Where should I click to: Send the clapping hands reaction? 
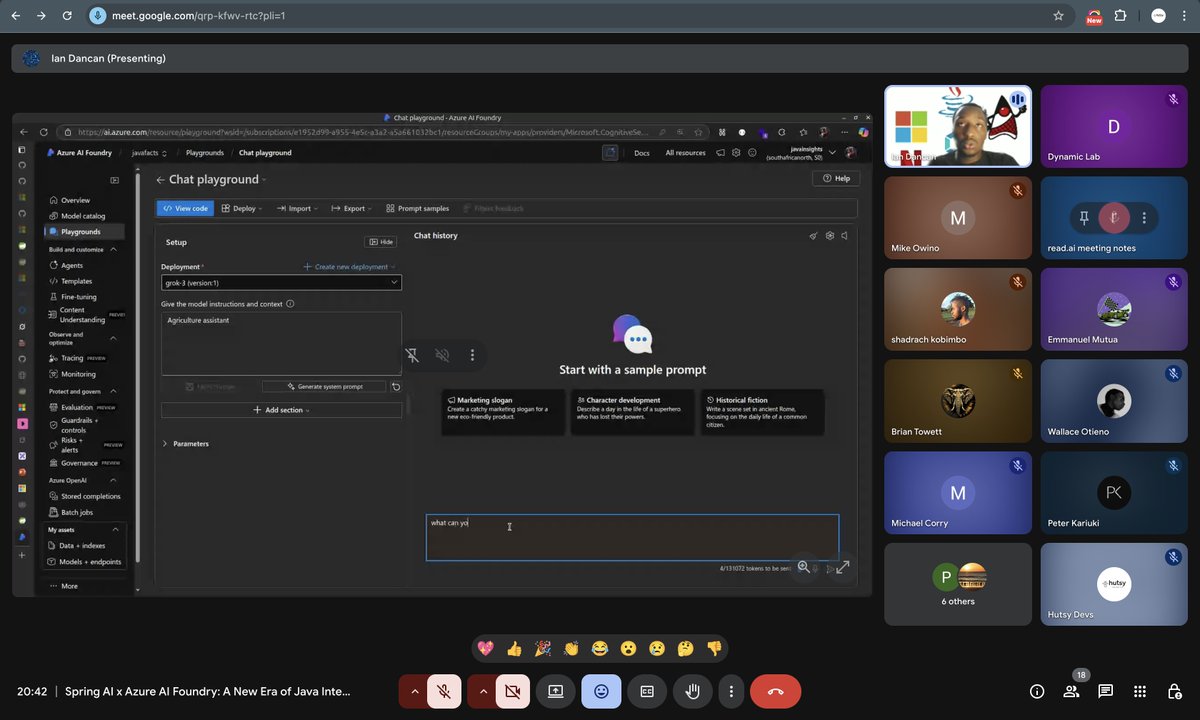(x=571, y=648)
